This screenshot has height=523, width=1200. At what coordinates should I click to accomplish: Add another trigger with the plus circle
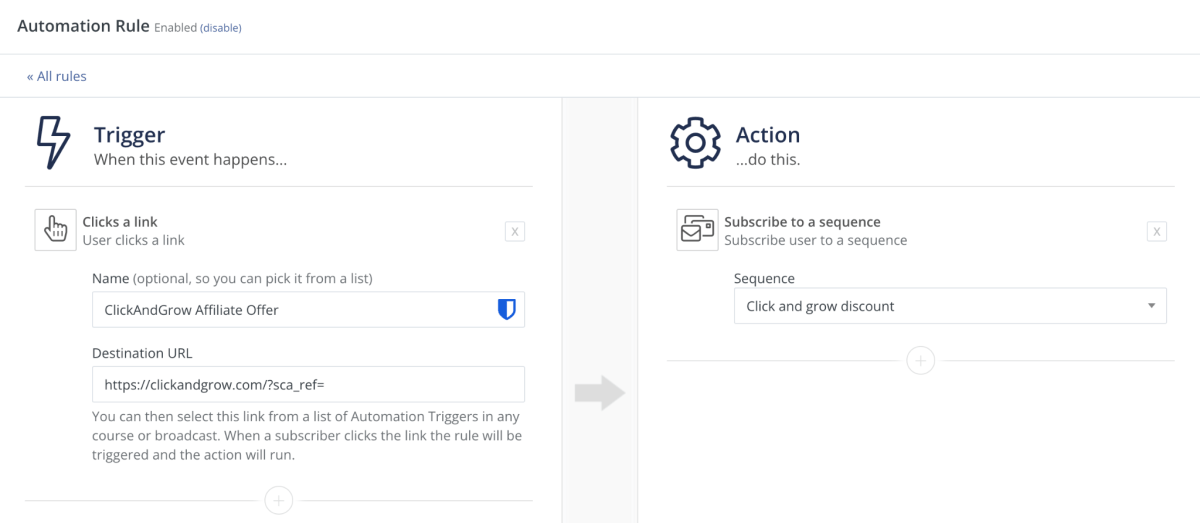[279, 500]
